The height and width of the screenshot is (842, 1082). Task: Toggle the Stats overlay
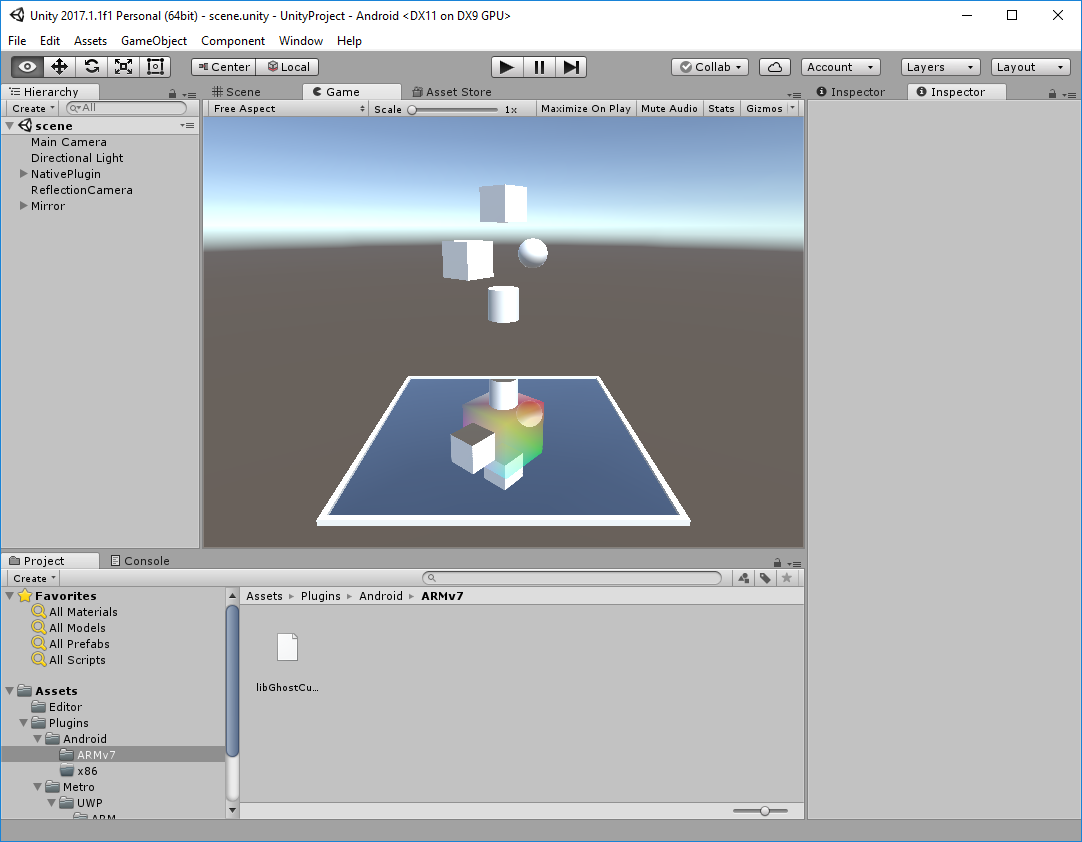click(721, 108)
